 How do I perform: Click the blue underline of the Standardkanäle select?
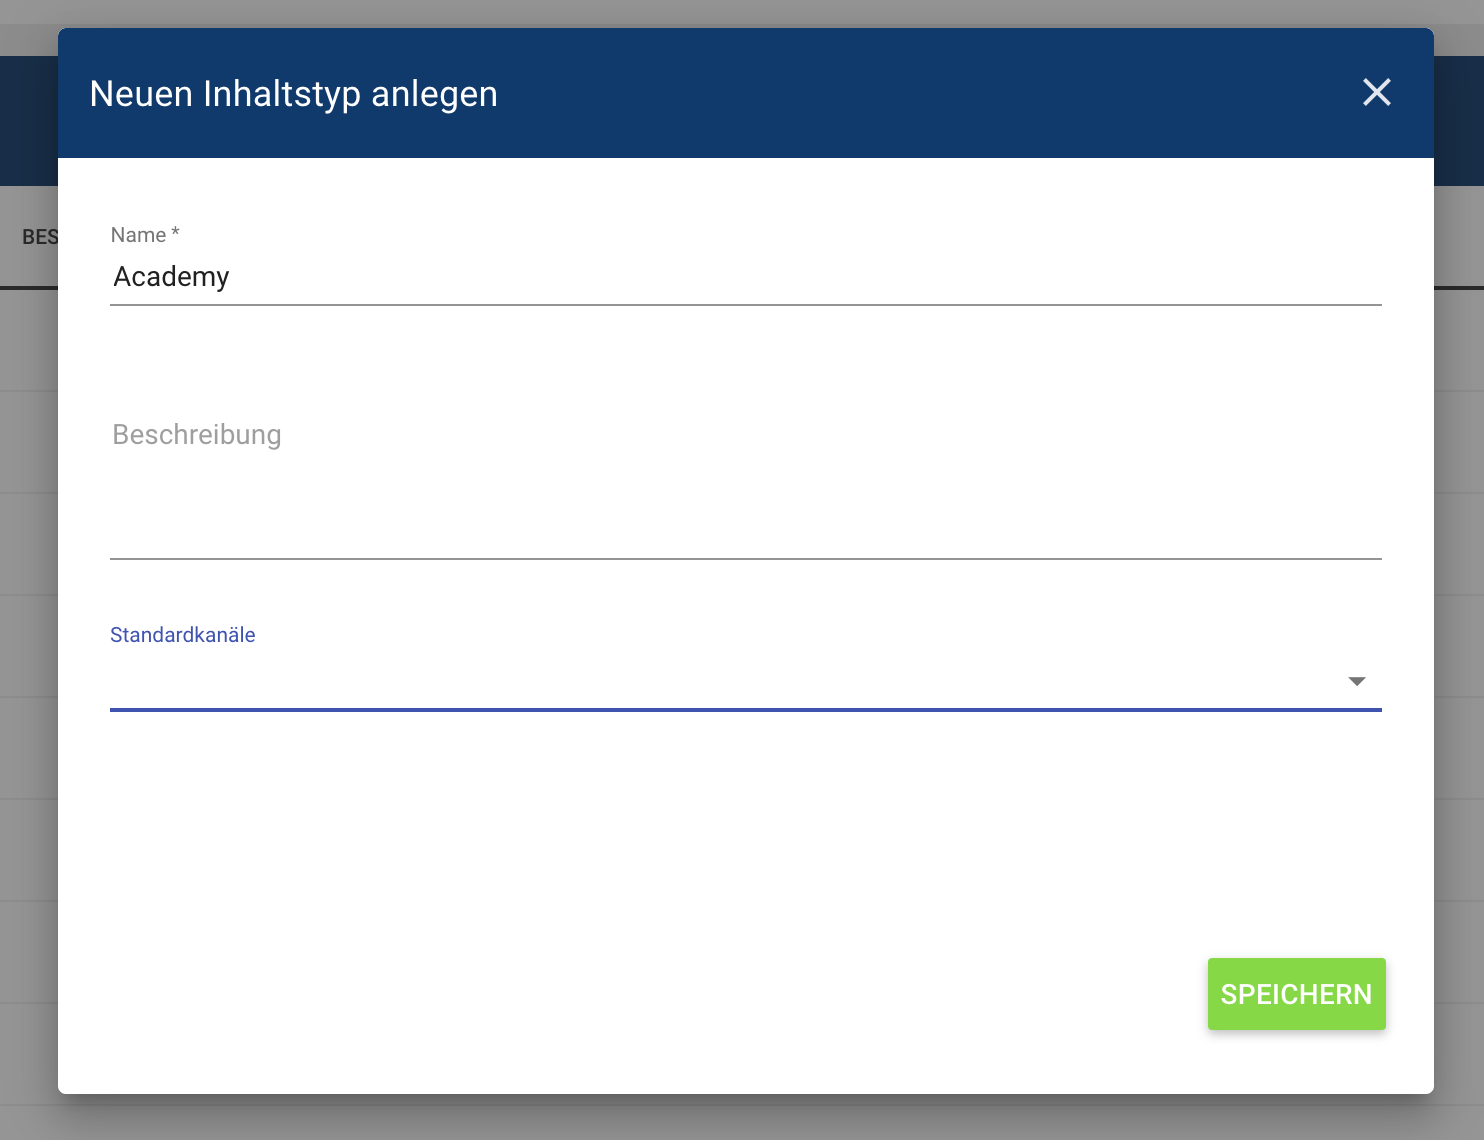[745, 710]
